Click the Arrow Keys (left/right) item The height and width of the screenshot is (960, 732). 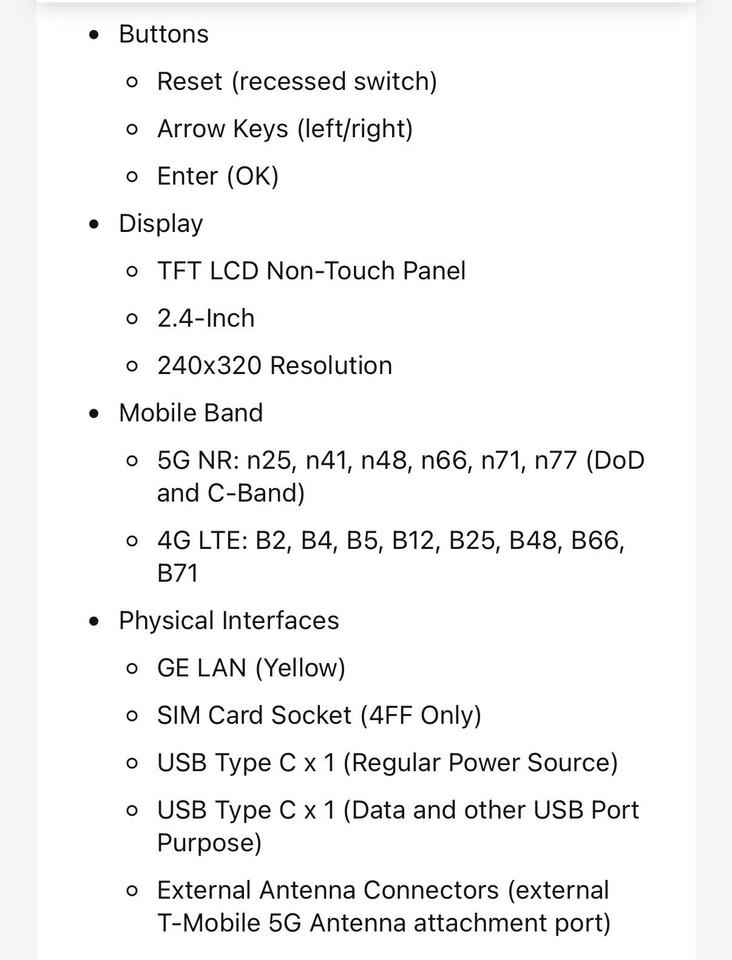(285, 129)
